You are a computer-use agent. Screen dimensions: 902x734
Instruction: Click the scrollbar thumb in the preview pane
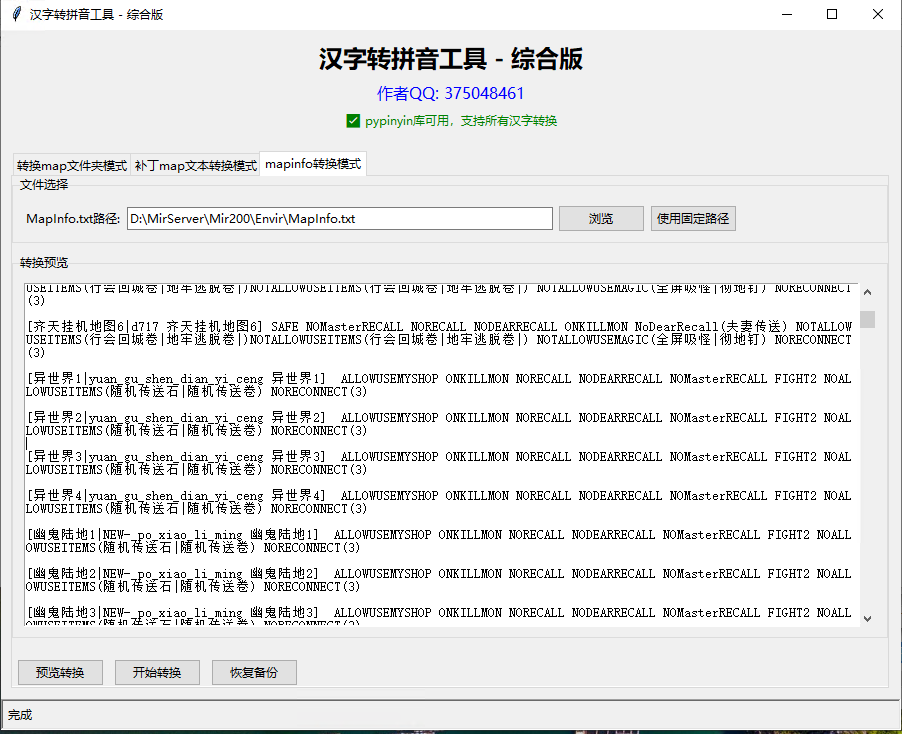pos(867,319)
